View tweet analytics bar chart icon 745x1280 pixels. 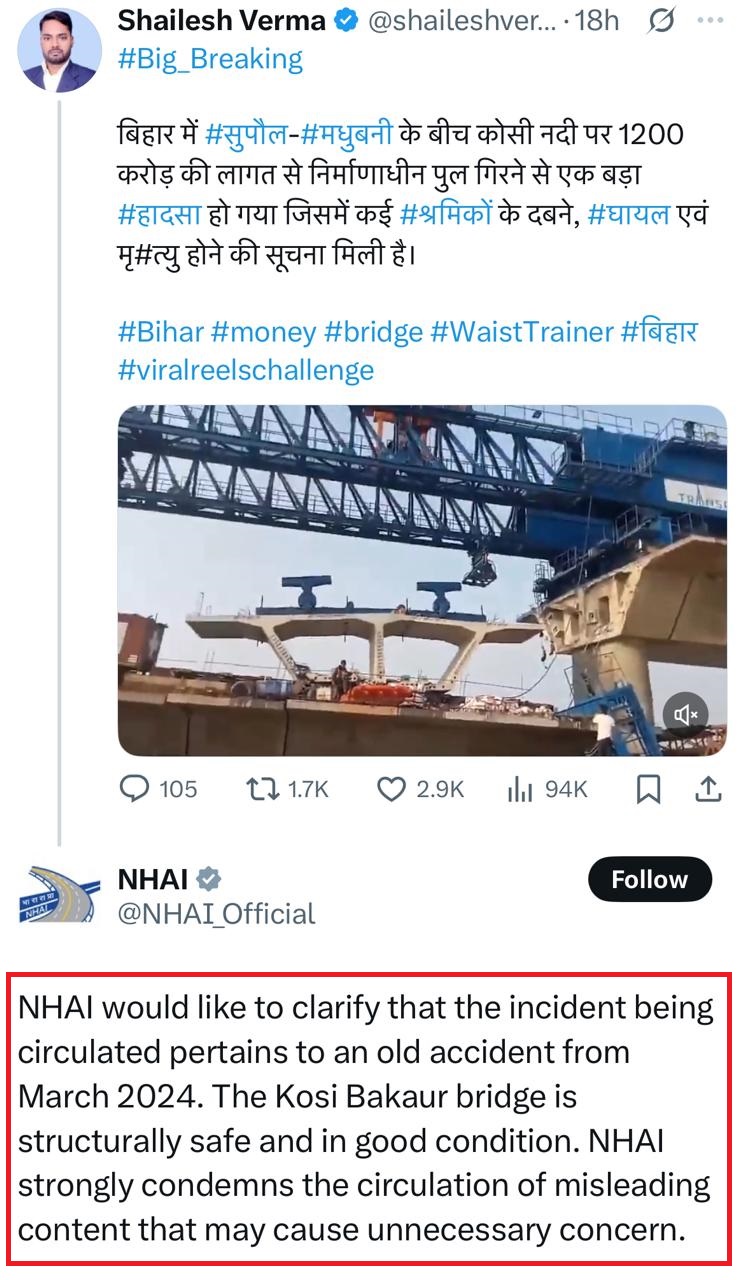point(520,789)
